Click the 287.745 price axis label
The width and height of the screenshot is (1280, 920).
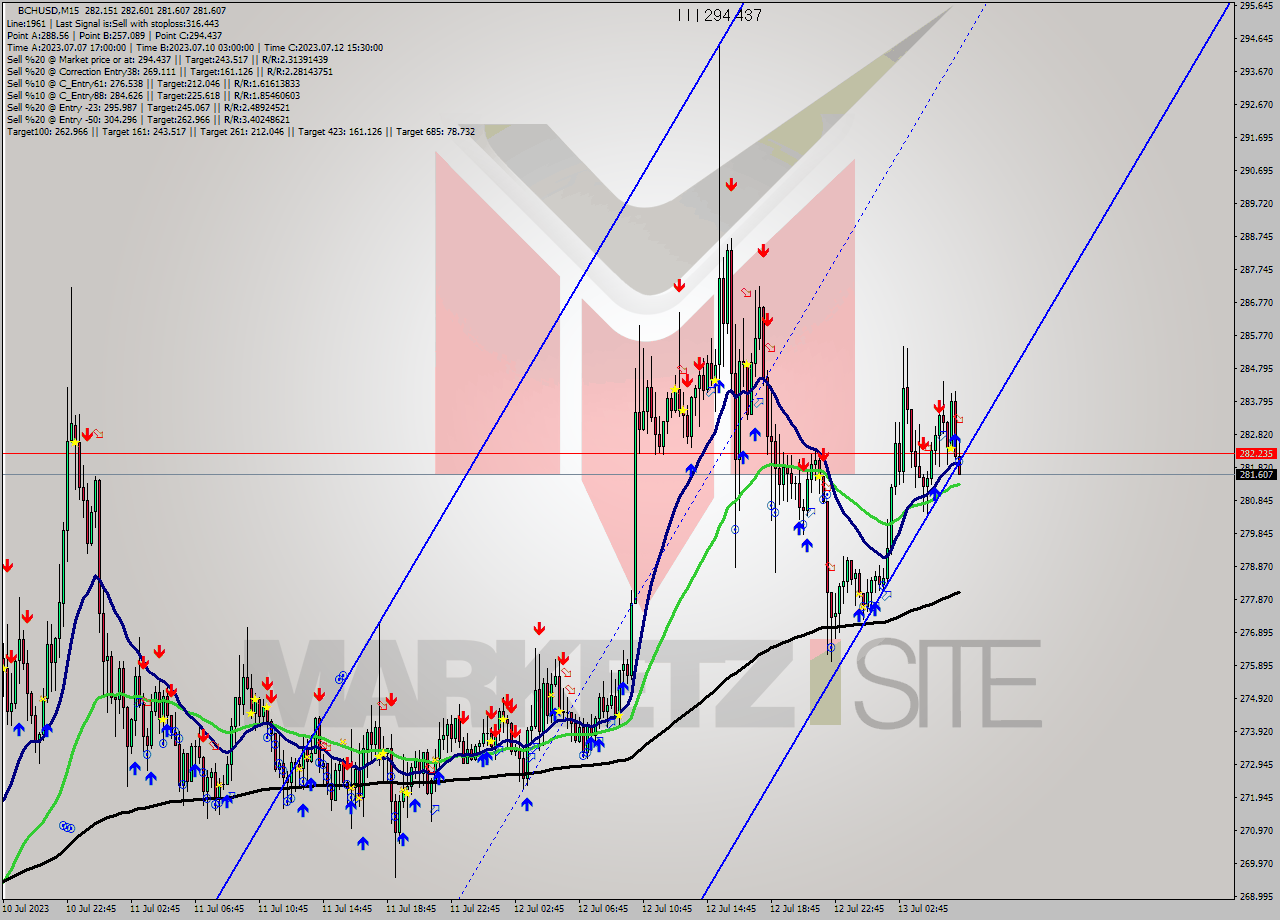coord(1257,270)
